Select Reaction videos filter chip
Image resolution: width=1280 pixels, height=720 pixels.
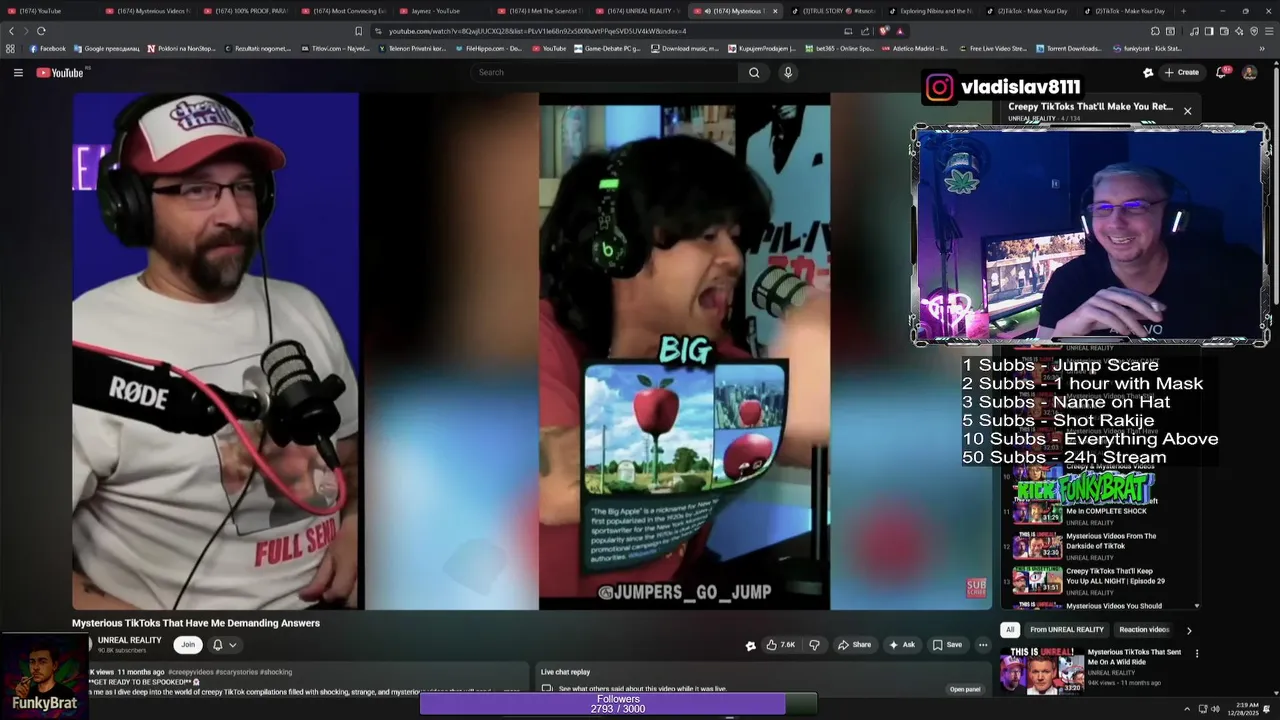point(1144,630)
